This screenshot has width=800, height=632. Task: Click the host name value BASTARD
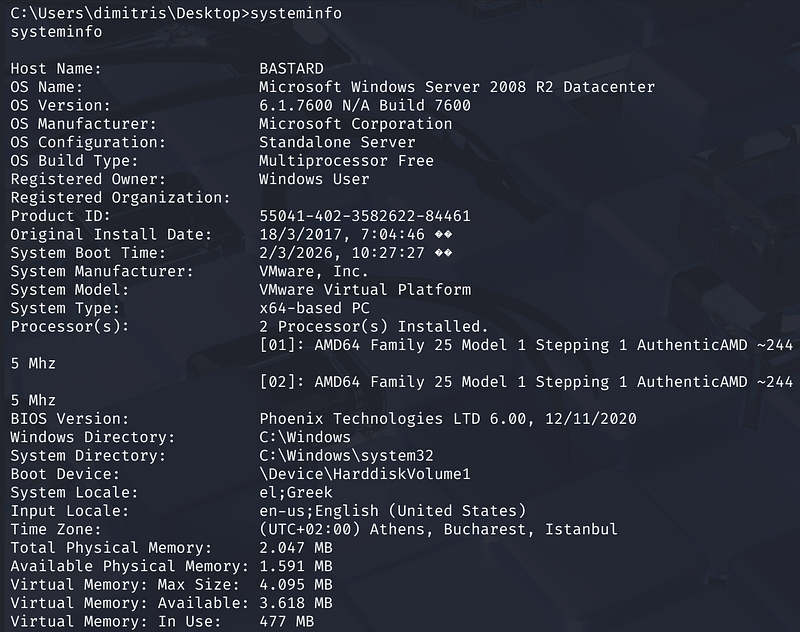pyautogui.click(x=291, y=69)
